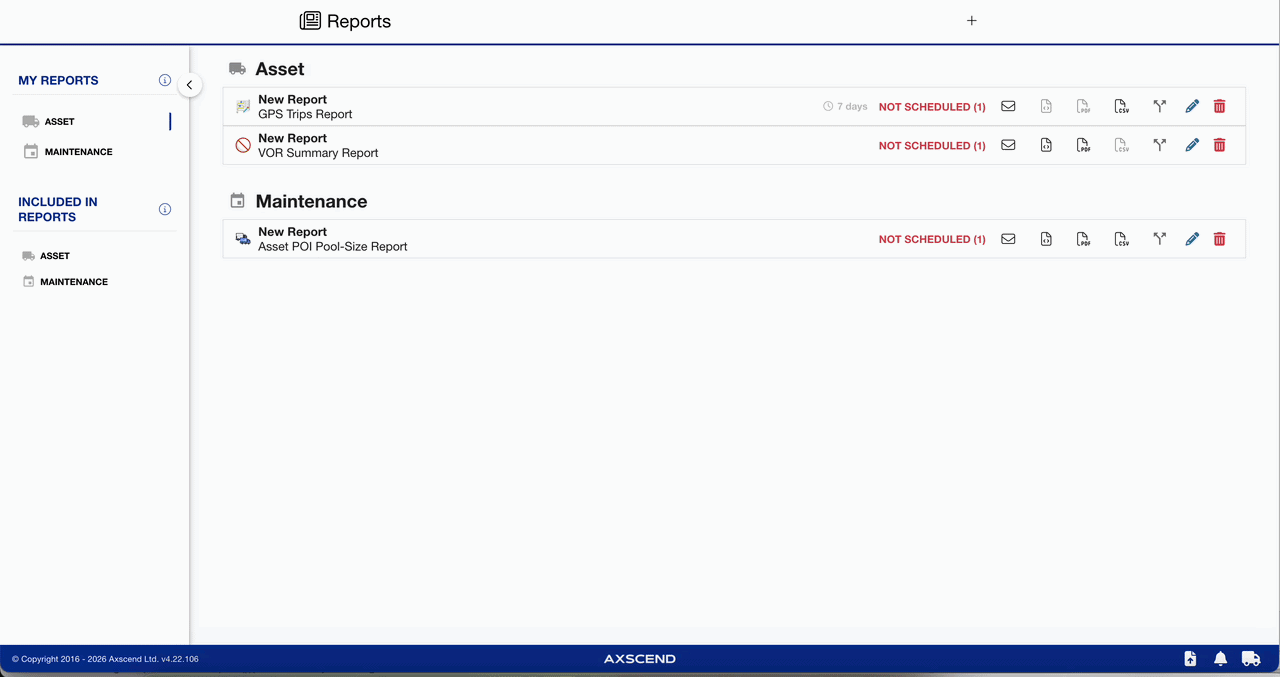Screen dimensions: 1280x677
Task: Click the truck icon in footer bar
Action: [1250, 658]
